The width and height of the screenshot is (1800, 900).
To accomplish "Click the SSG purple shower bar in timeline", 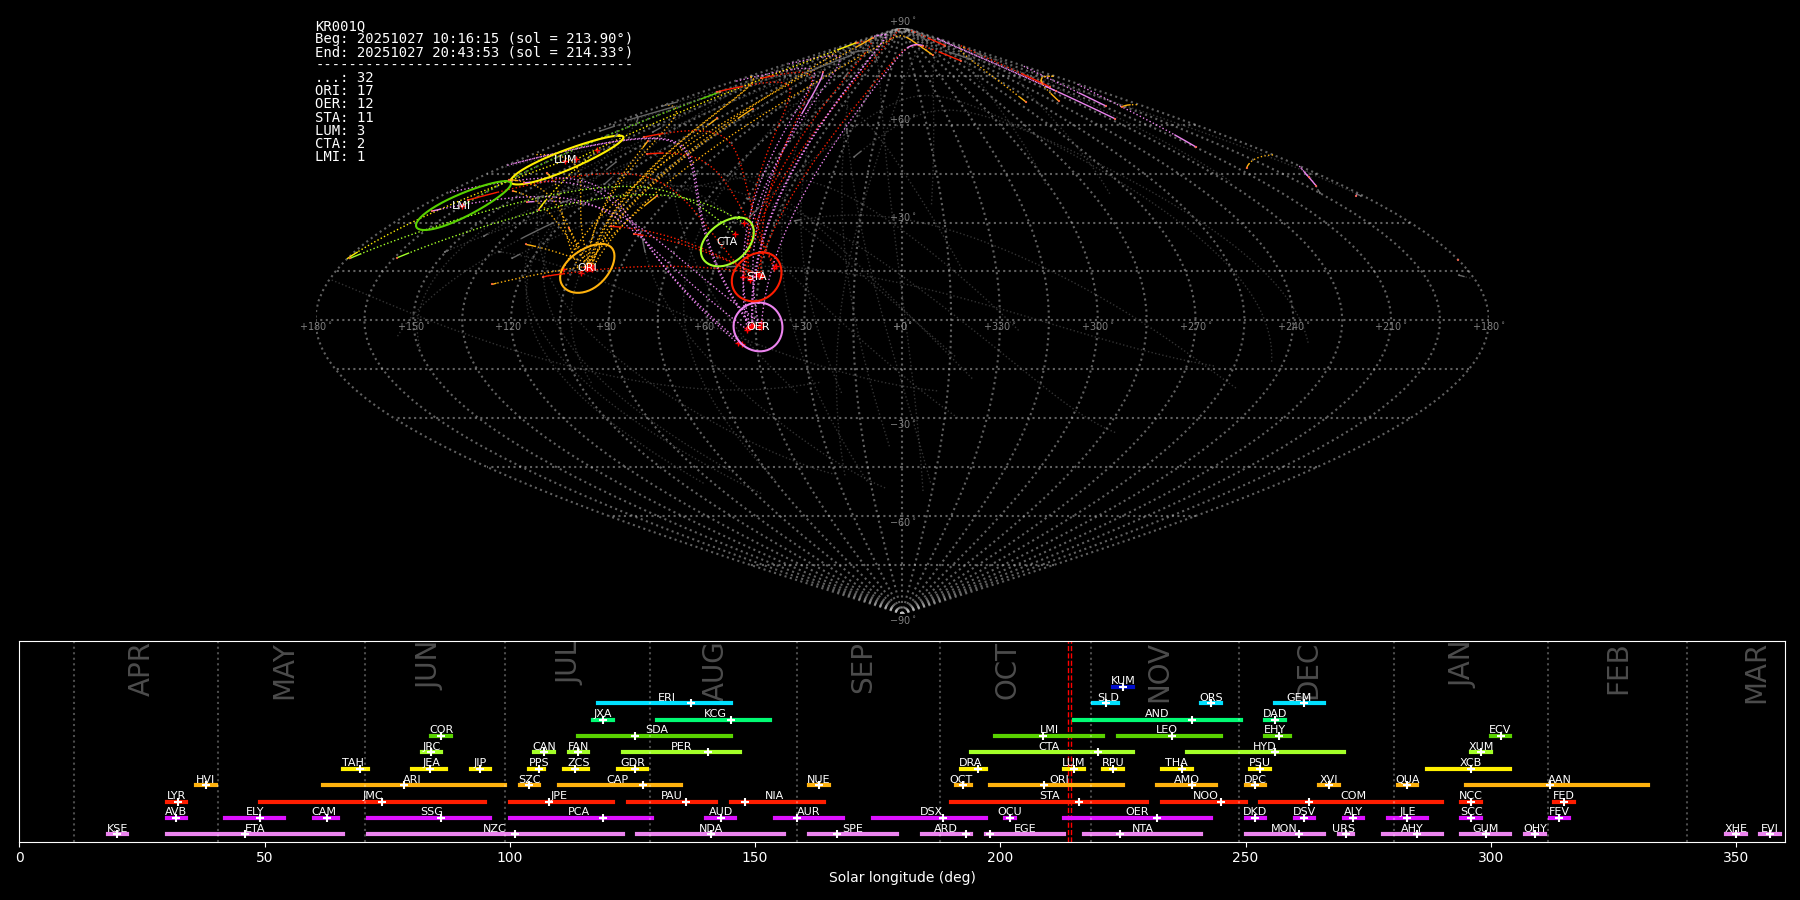I will (x=428, y=818).
